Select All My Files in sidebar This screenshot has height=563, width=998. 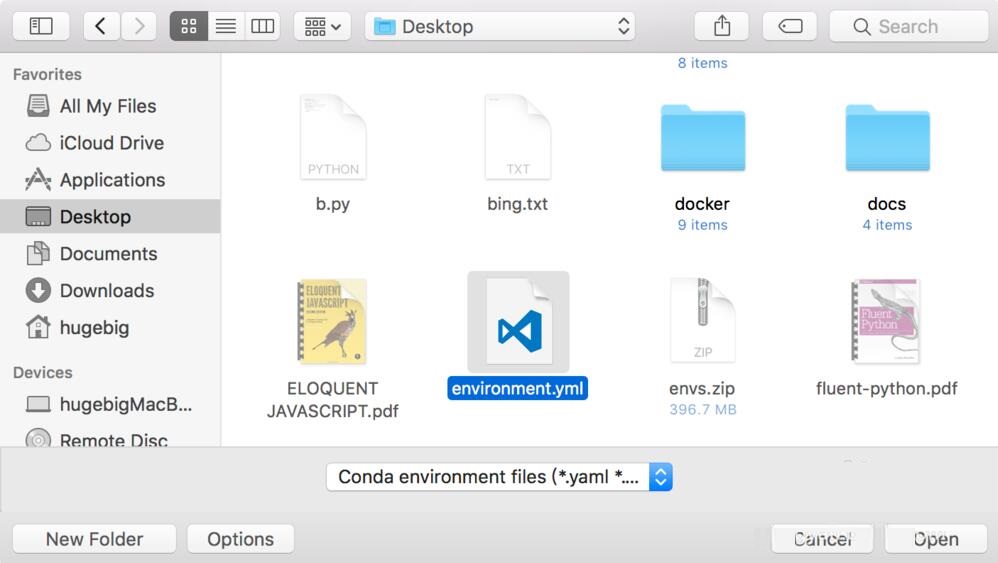click(x=108, y=106)
